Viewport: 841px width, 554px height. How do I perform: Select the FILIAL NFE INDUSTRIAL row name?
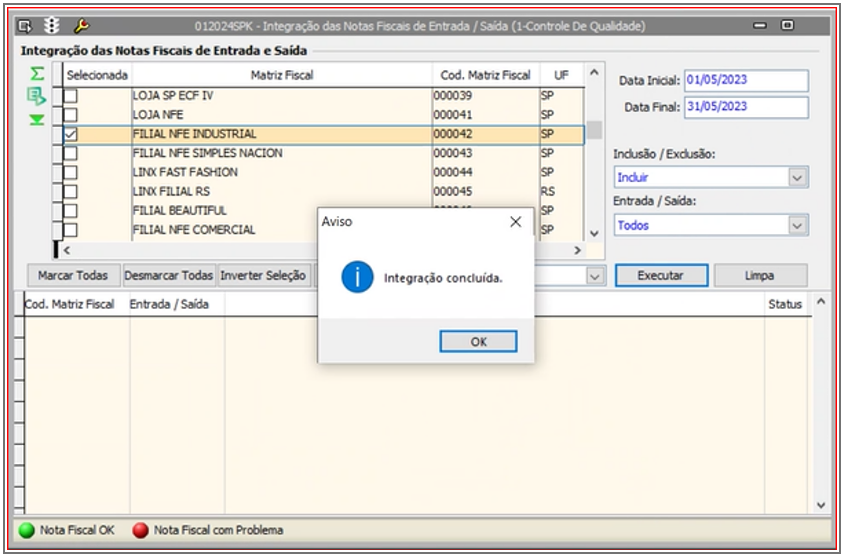pos(195,134)
